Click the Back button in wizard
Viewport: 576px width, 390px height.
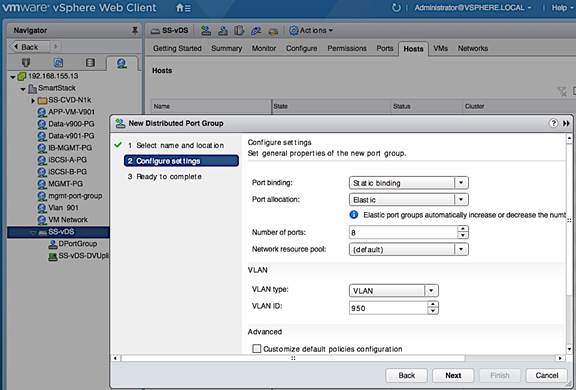407,375
